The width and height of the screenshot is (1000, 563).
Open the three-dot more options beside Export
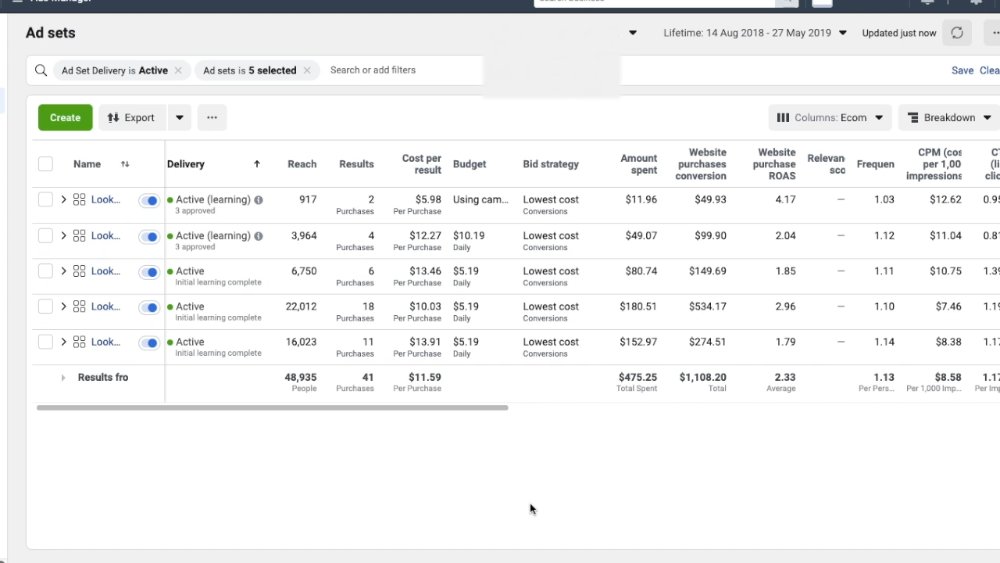(x=212, y=117)
